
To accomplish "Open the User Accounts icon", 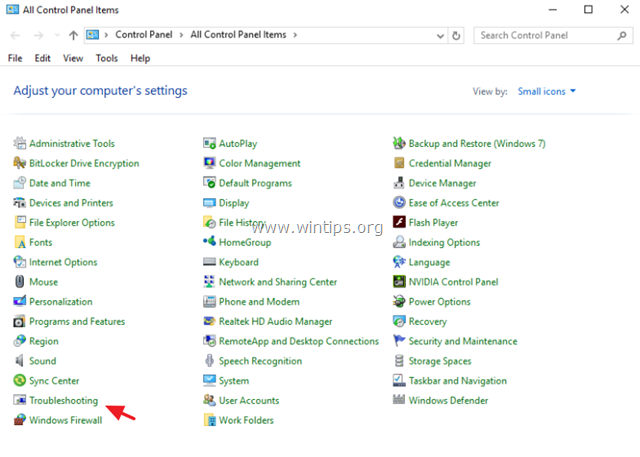I will [209, 400].
